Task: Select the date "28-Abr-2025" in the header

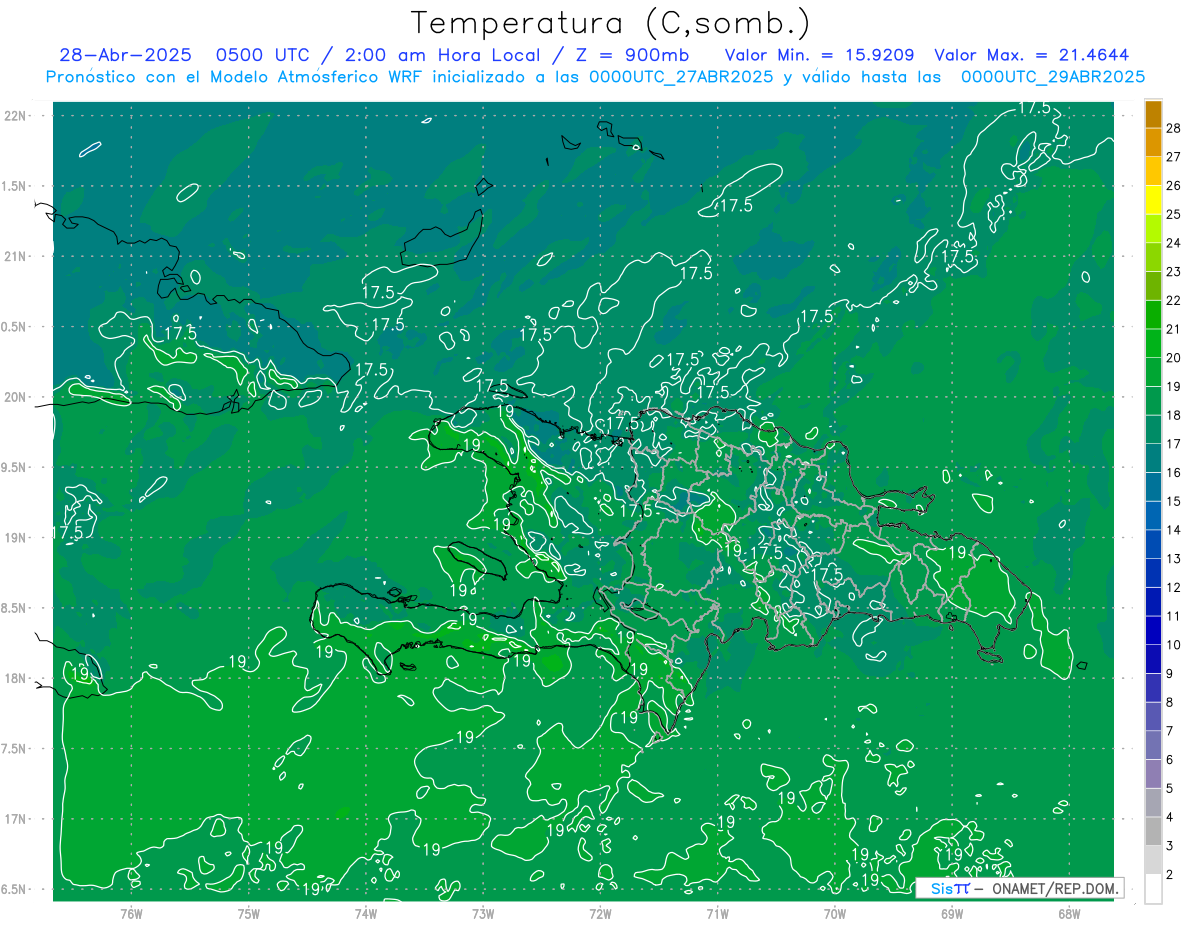Action: [x=126, y=55]
